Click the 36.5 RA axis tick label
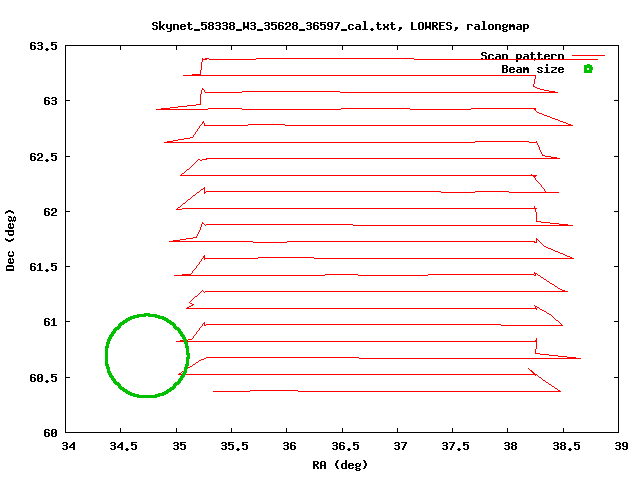The width and height of the screenshot is (640, 480). pyautogui.click(x=345, y=446)
